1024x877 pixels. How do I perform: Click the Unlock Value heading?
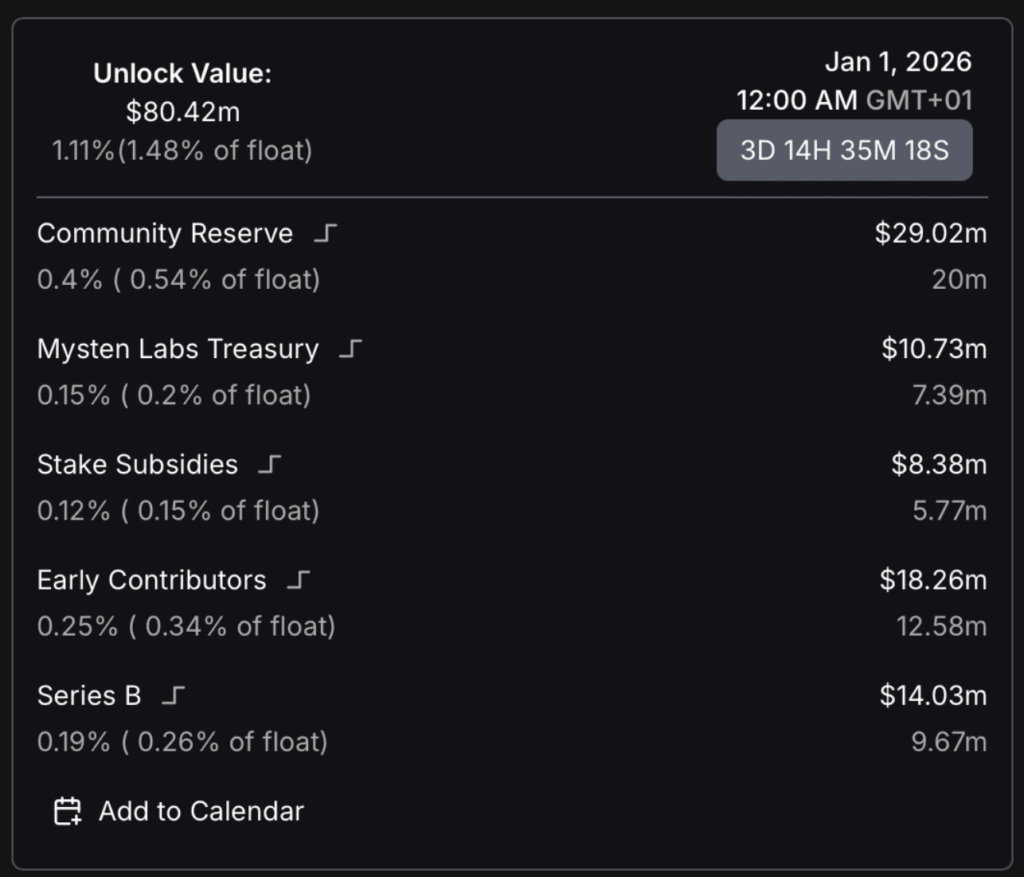(x=182, y=73)
